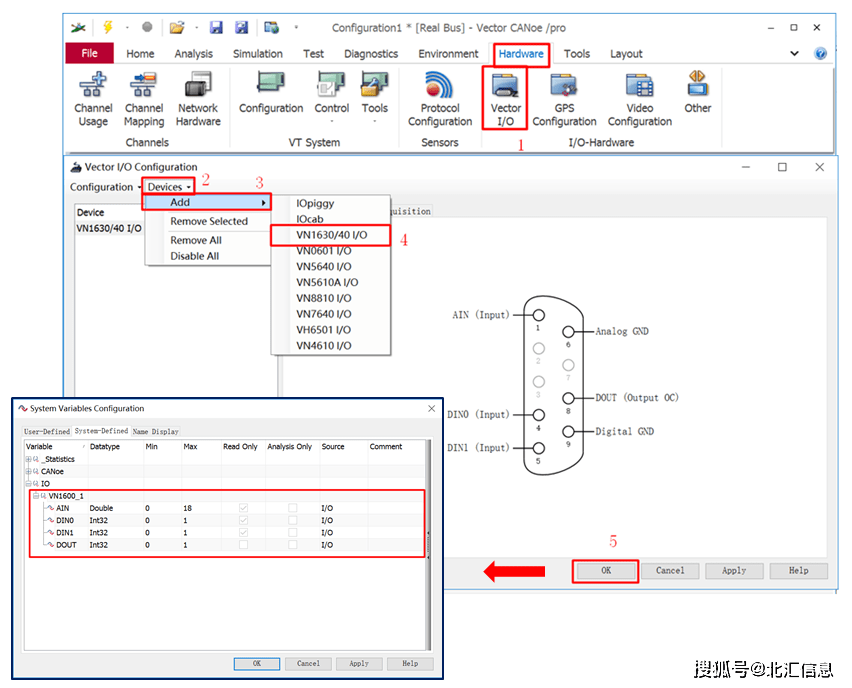Open Protocol Configuration under Sensors
Viewport: 852px width, 688px height.
click(x=439, y=100)
